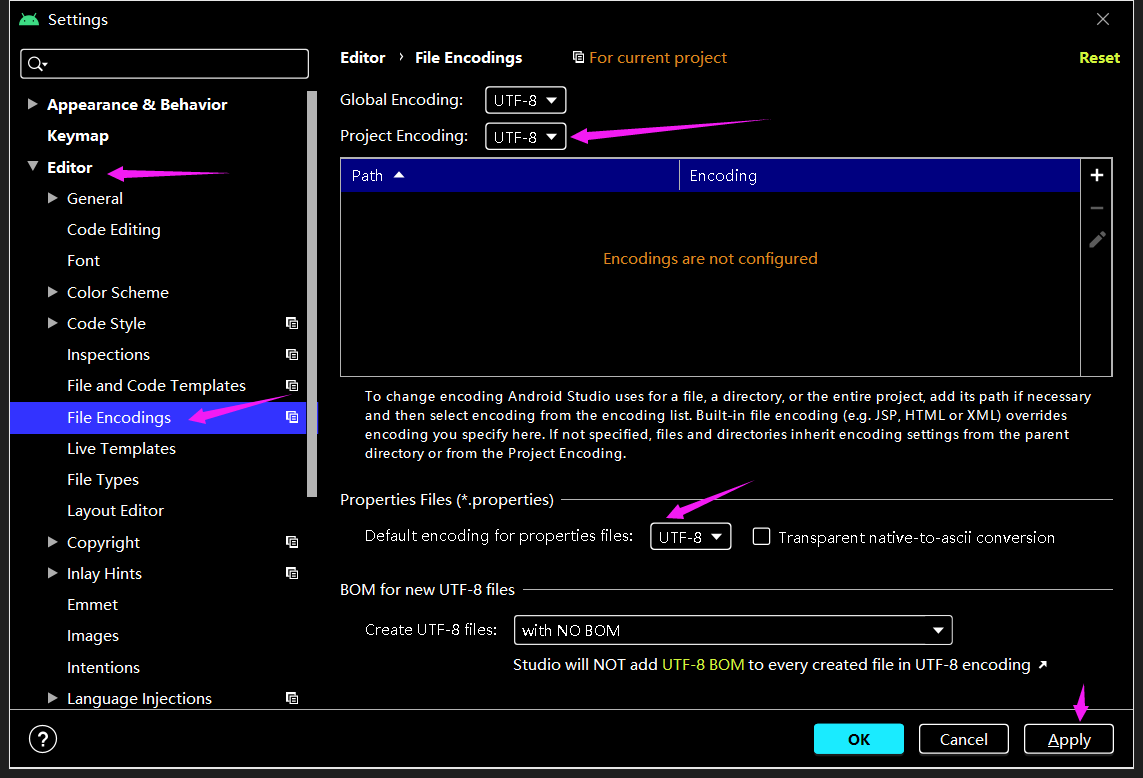Open Code Editing settings

[114, 230]
